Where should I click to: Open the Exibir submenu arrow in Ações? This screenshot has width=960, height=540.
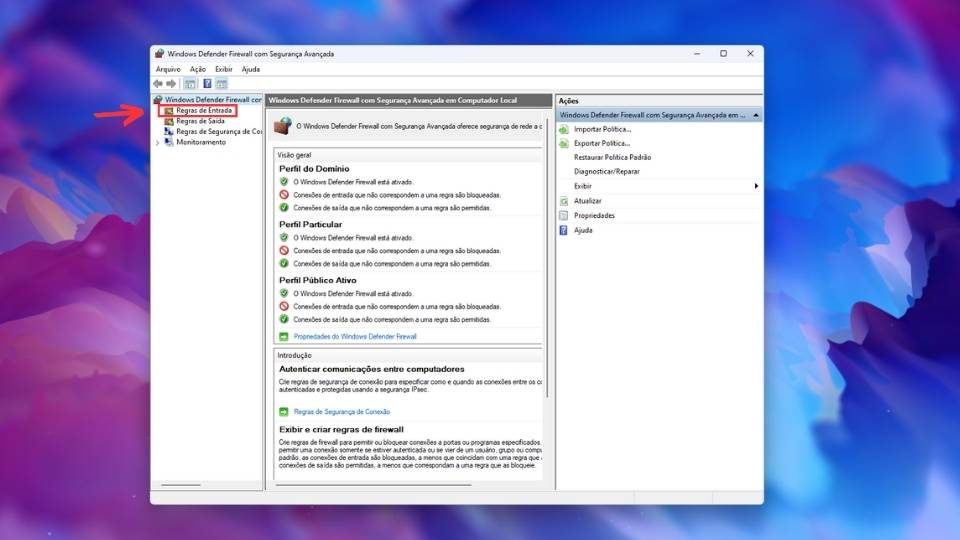756,186
